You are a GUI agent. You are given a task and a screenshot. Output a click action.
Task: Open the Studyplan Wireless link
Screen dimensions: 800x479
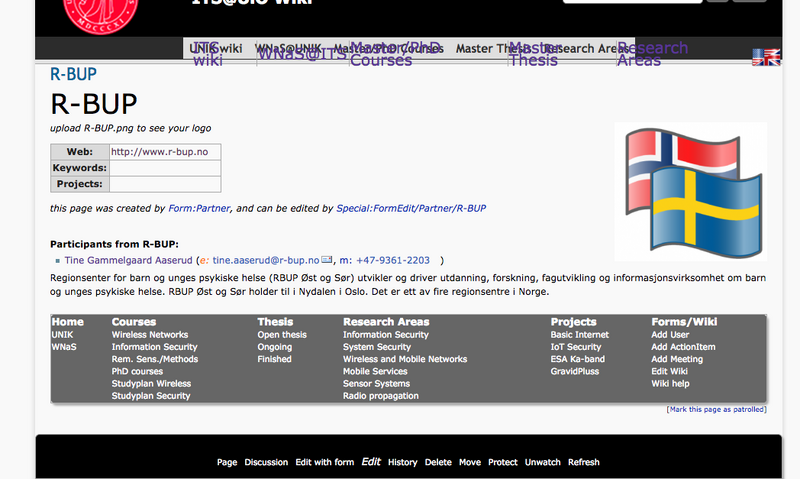coord(152,384)
